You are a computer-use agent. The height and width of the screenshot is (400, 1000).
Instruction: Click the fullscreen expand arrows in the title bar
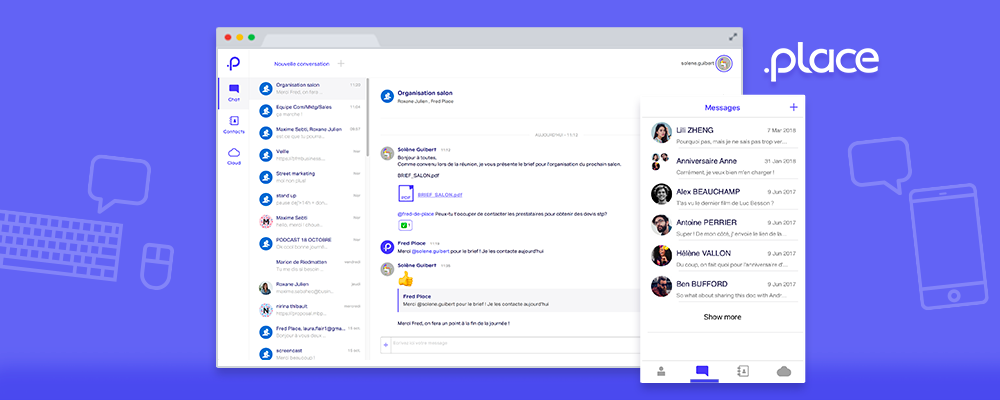tap(733, 38)
